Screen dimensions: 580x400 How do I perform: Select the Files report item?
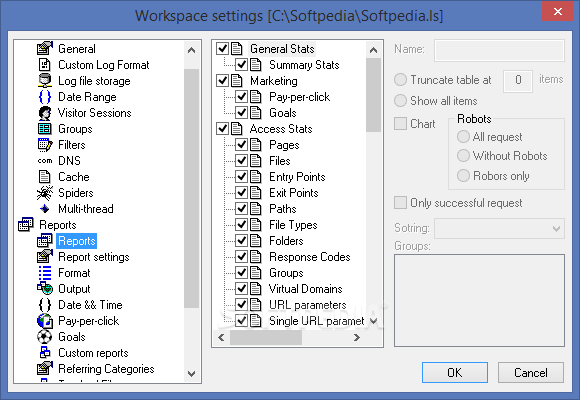pyautogui.click(x=280, y=161)
